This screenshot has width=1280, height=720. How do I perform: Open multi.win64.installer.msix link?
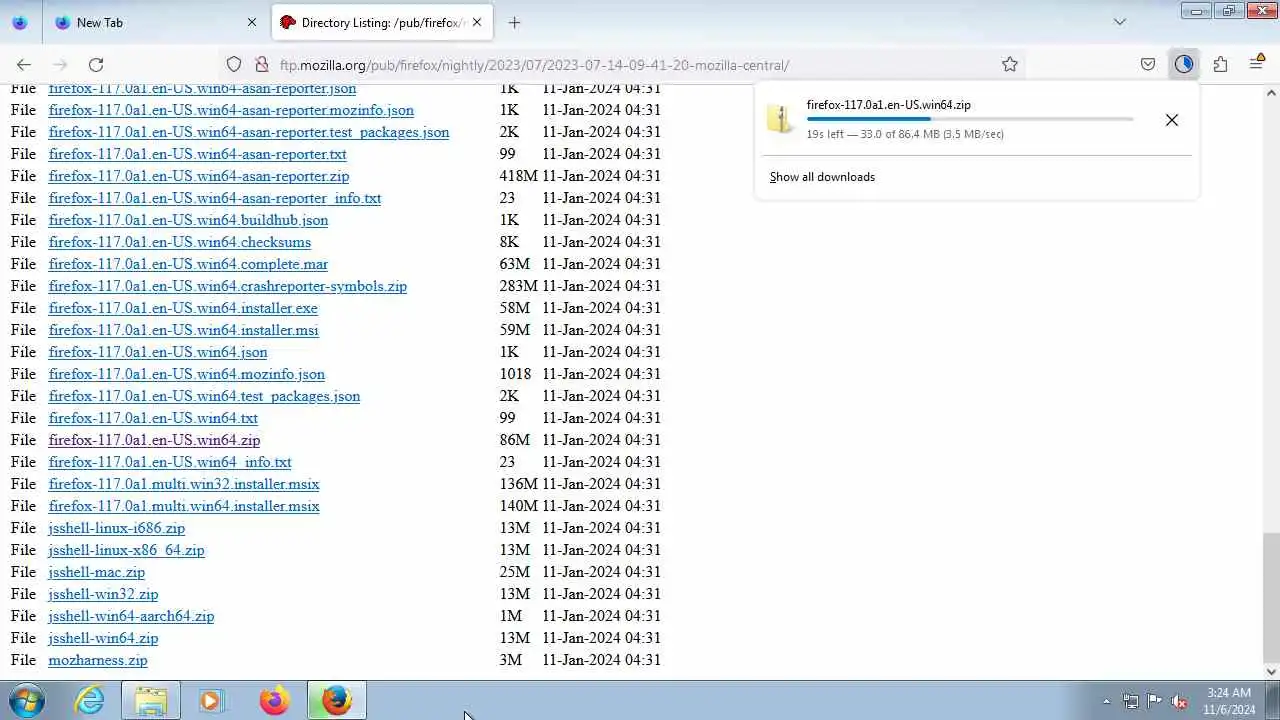tap(184, 506)
